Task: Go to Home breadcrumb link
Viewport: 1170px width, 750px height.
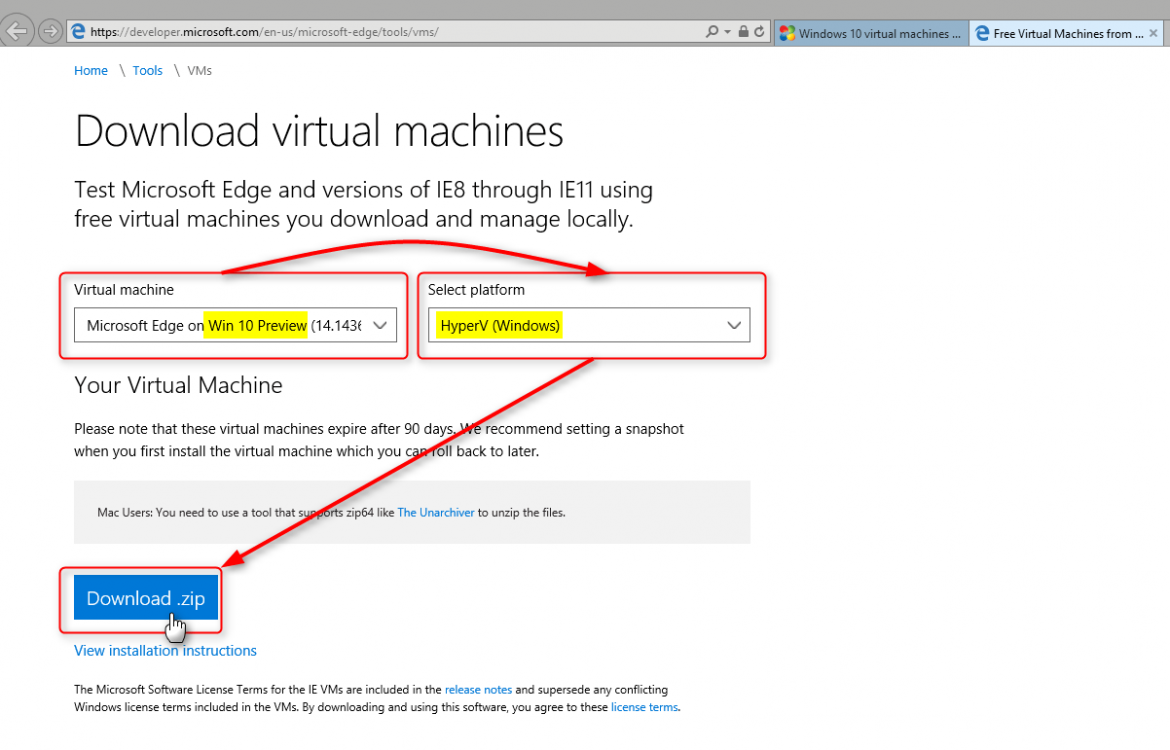Action: [91, 71]
